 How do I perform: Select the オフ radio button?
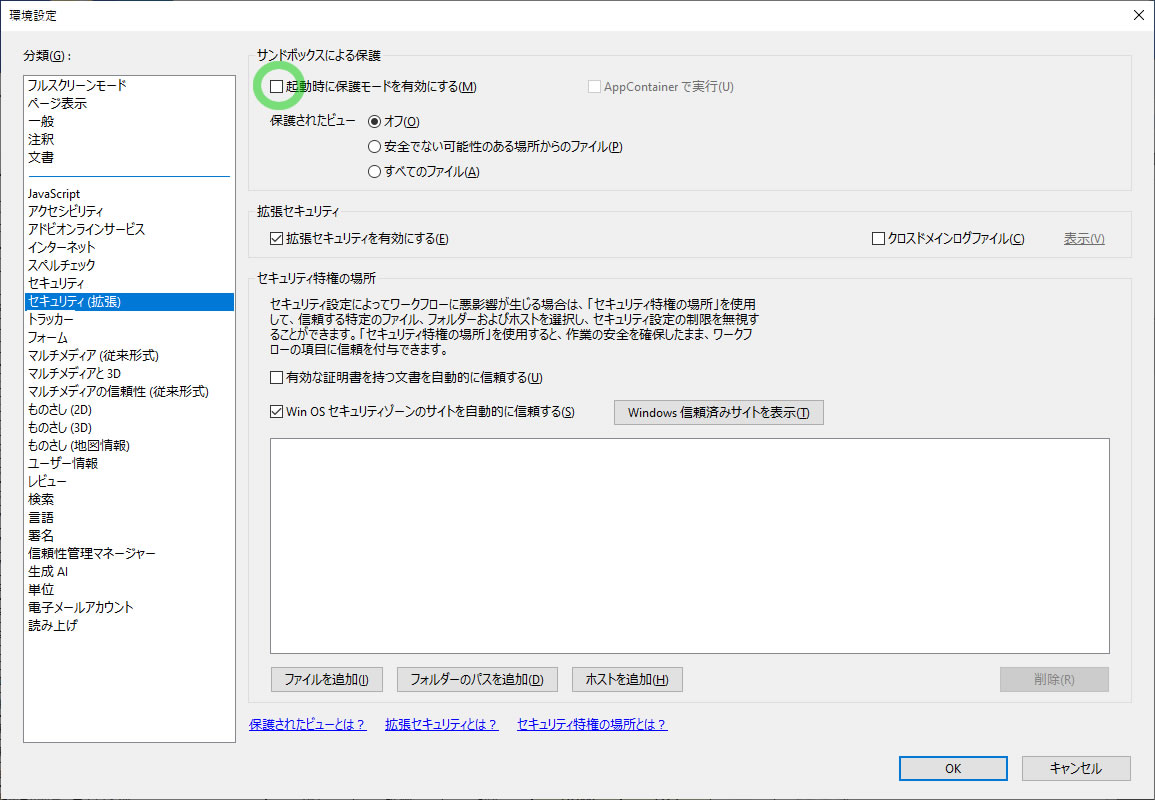tap(375, 122)
